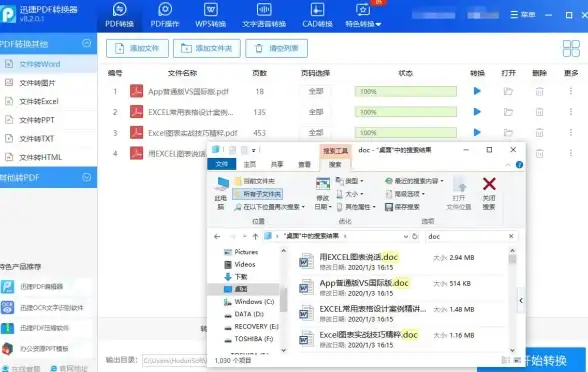The height and width of the screenshot is (372, 588).
Task: Open 最近的搜索内容 dropdown
Action: tap(414, 181)
